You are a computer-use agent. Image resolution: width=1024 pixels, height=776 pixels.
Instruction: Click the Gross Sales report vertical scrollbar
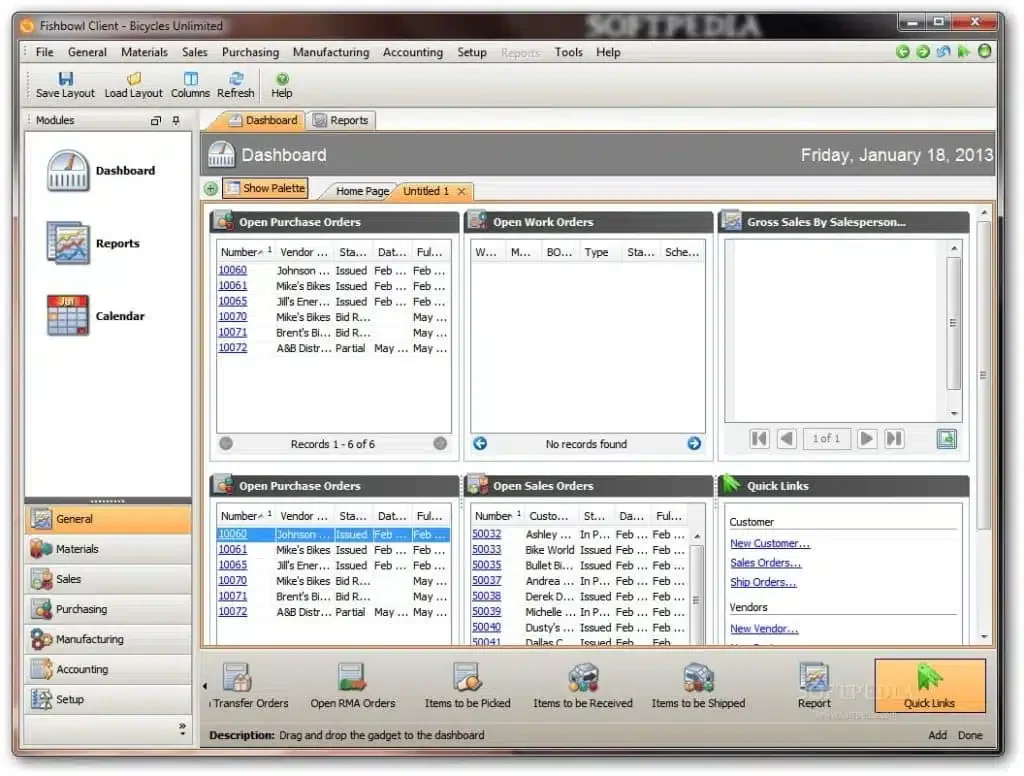pos(953,323)
